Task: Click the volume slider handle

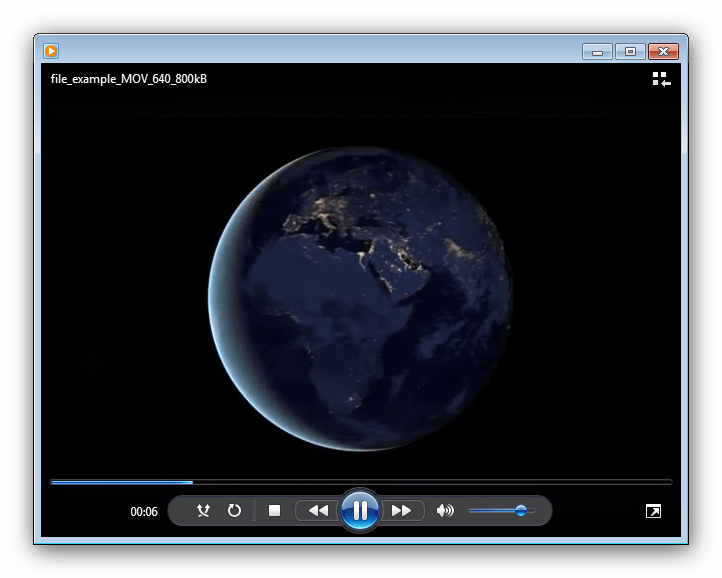Action: point(521,511)
